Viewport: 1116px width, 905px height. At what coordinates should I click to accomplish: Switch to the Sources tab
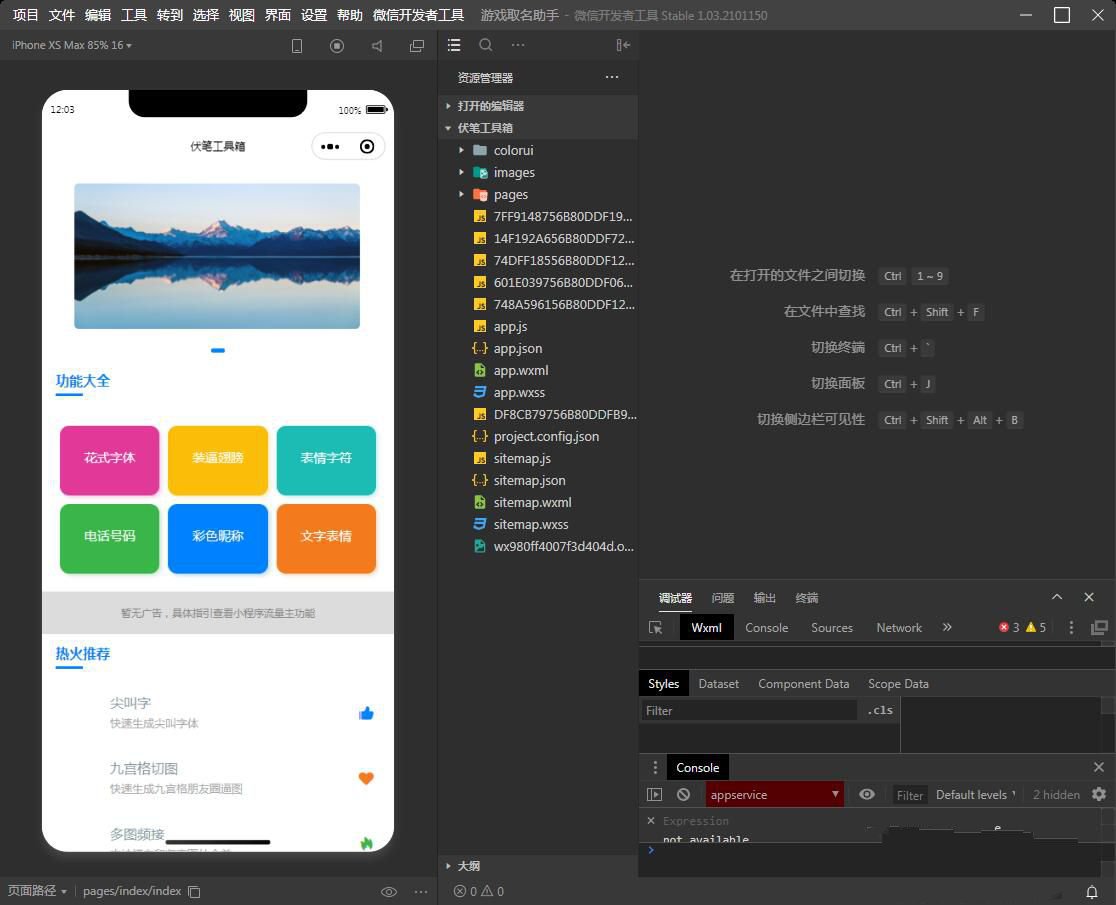click(832, 628)
